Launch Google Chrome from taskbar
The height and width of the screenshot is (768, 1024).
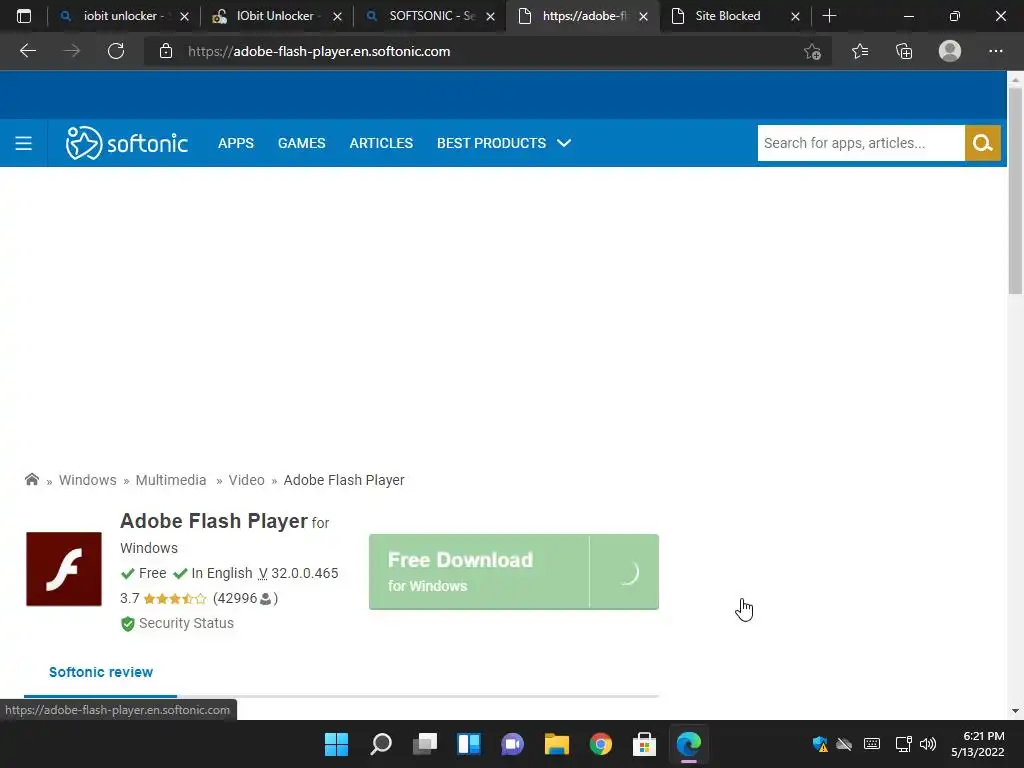click(x=601, y=744)
